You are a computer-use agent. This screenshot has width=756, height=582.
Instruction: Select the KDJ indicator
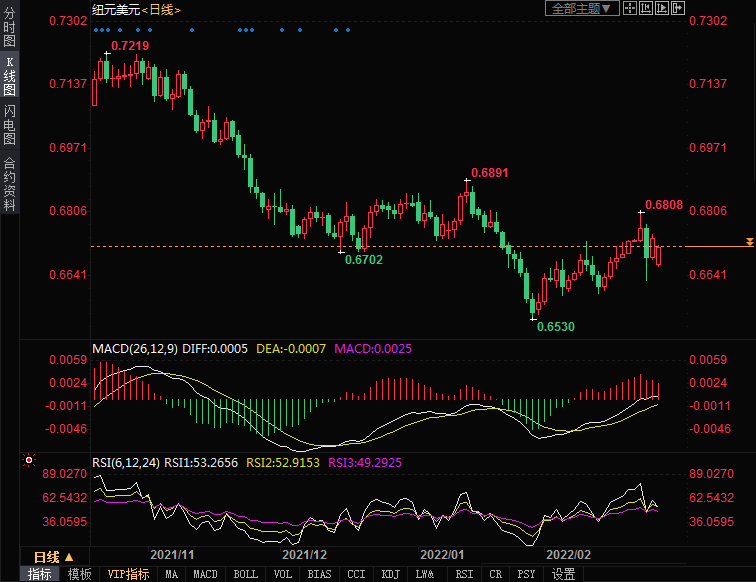[x=390, y=574]
